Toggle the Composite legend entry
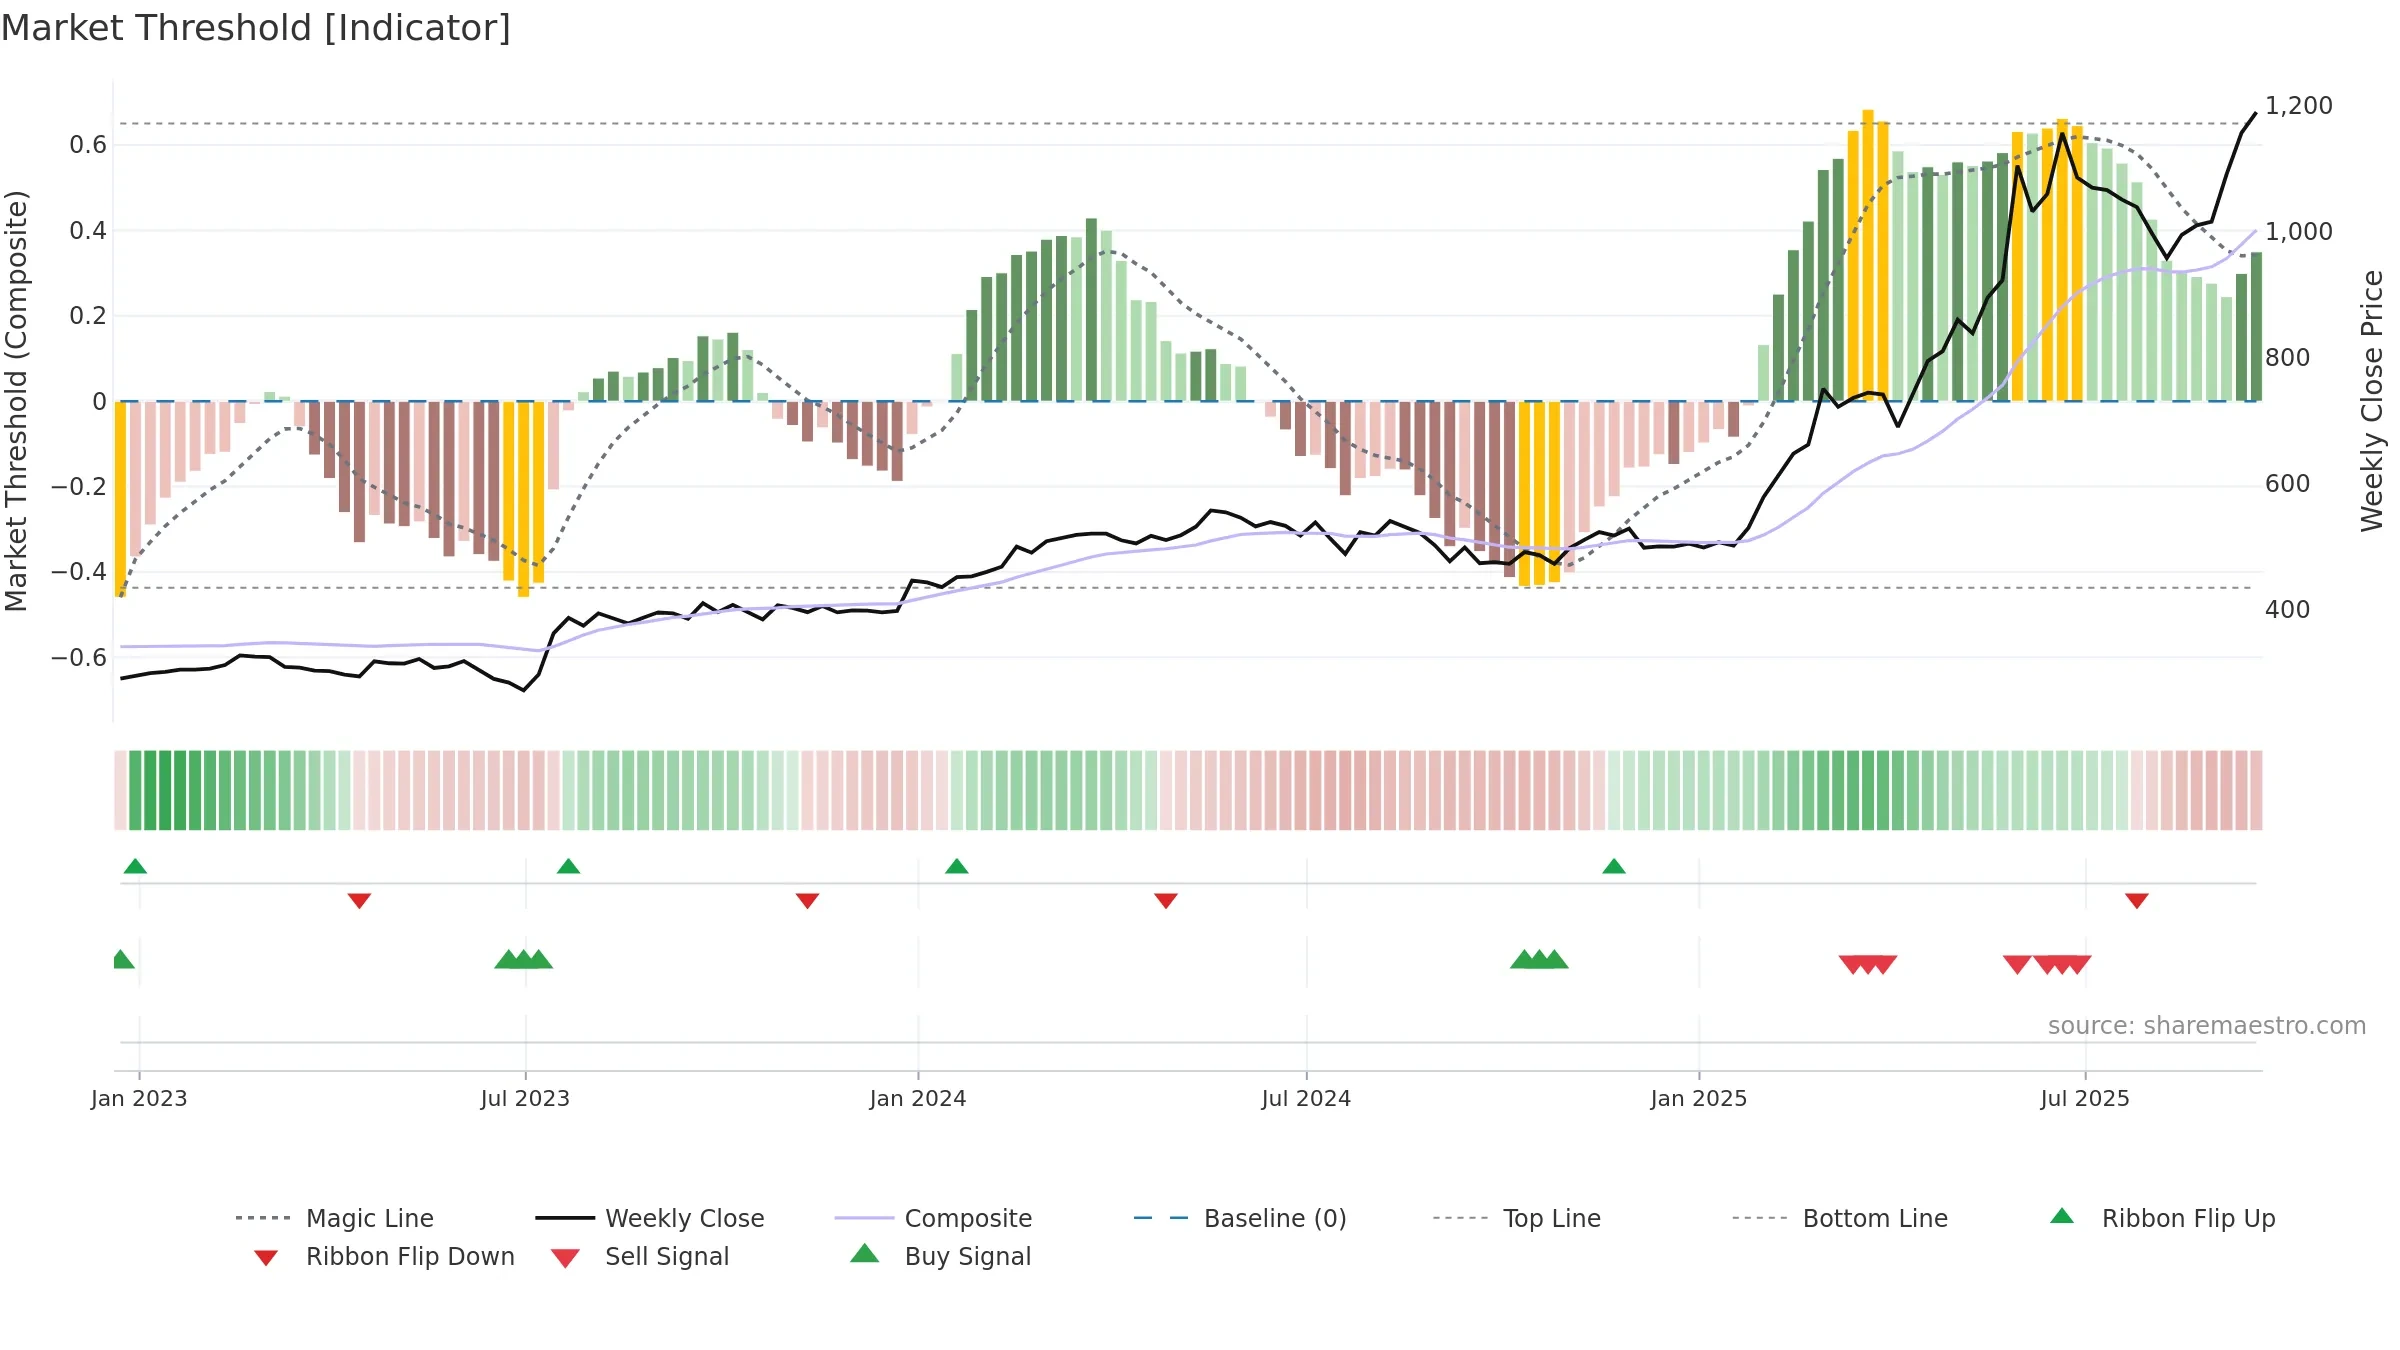Viewport: 2400px width, 1350px height. pos(933,1218)
